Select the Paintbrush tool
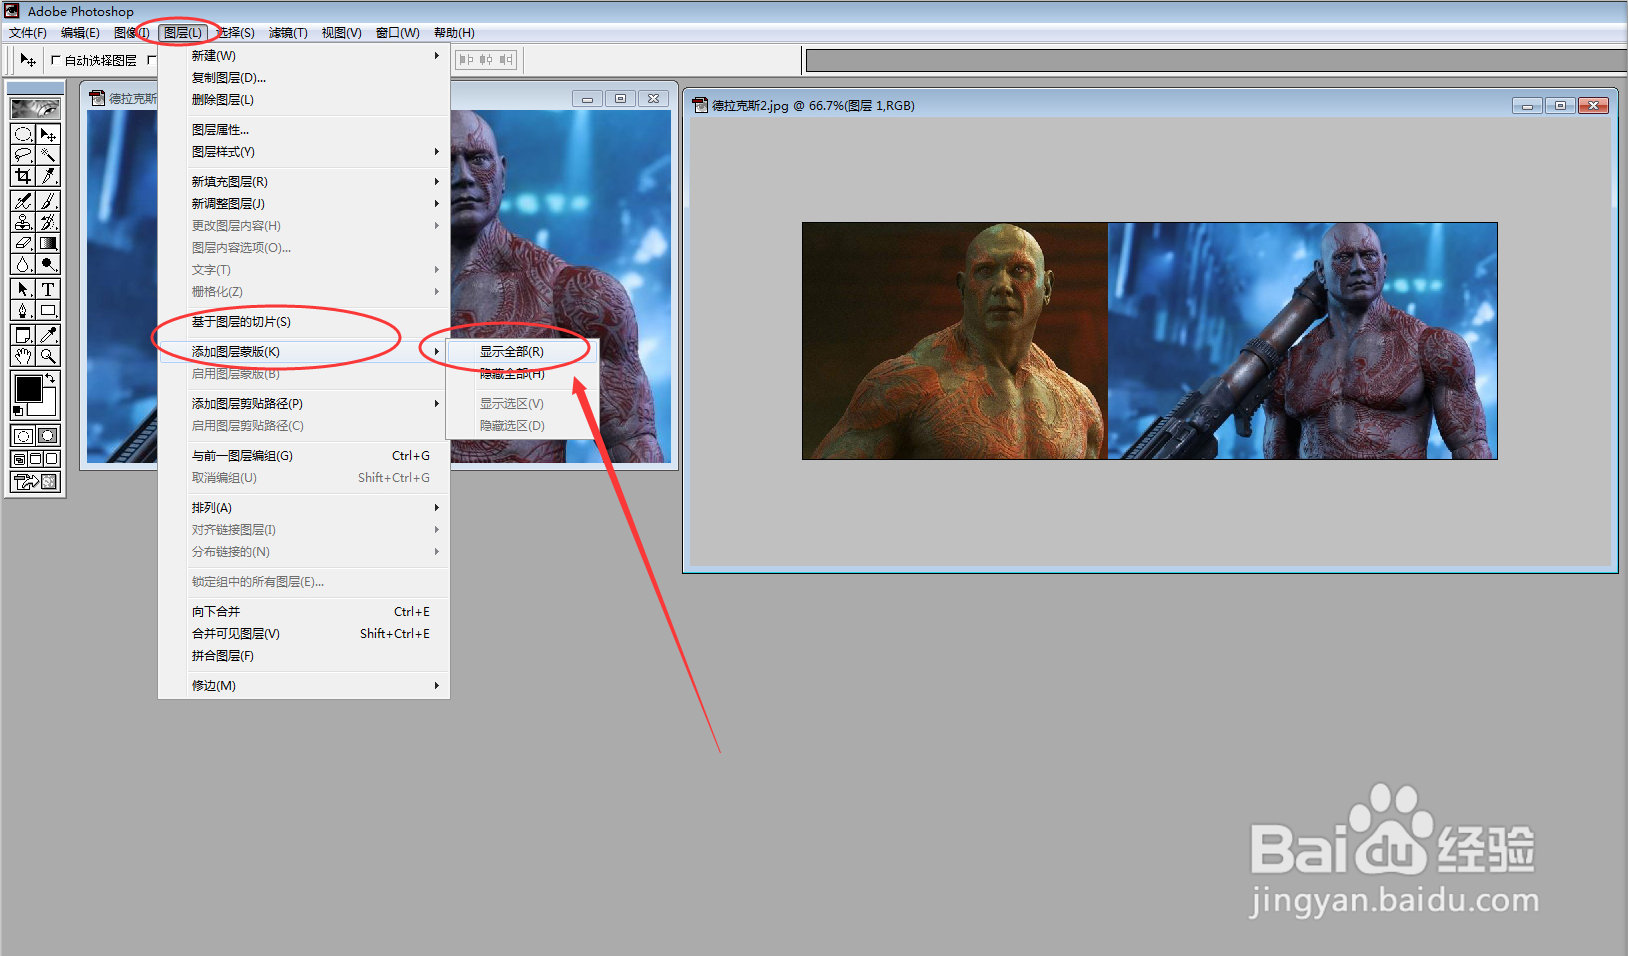Image resolution: width=1628 pixels, height=956 pixels. point(48,201)
